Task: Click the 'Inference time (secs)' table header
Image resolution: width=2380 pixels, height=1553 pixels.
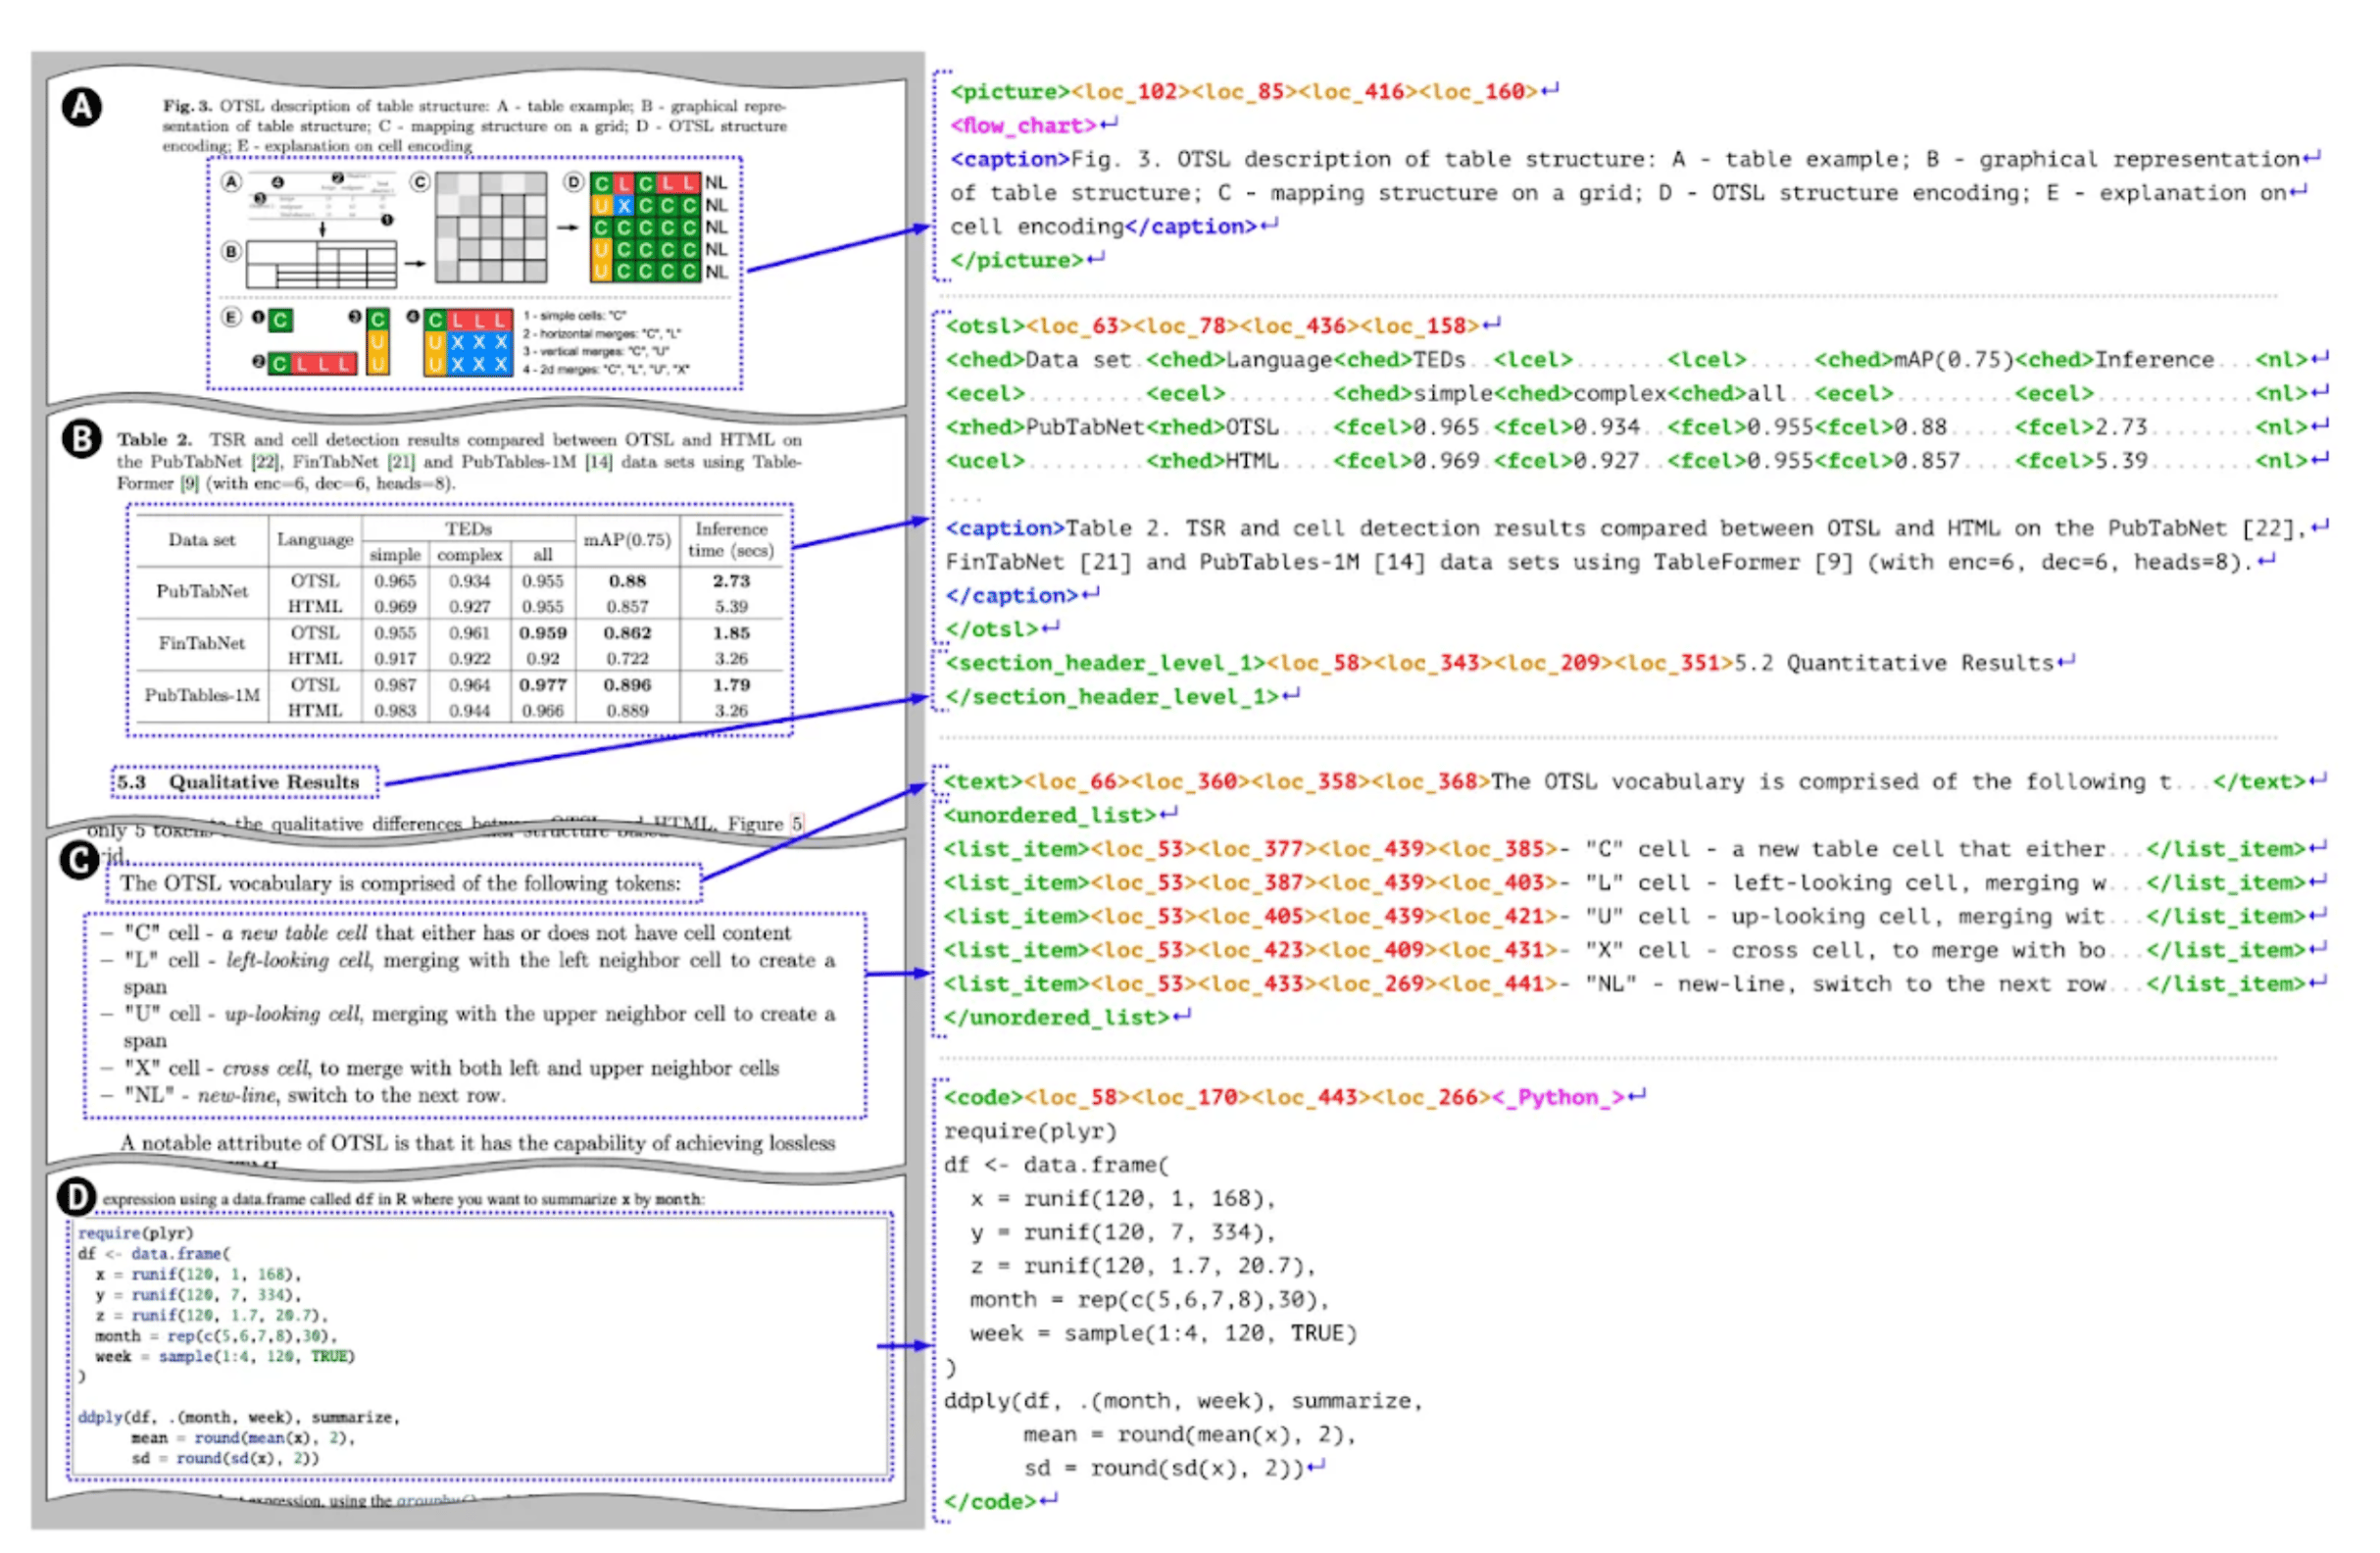Action: (x=731, y=539)
